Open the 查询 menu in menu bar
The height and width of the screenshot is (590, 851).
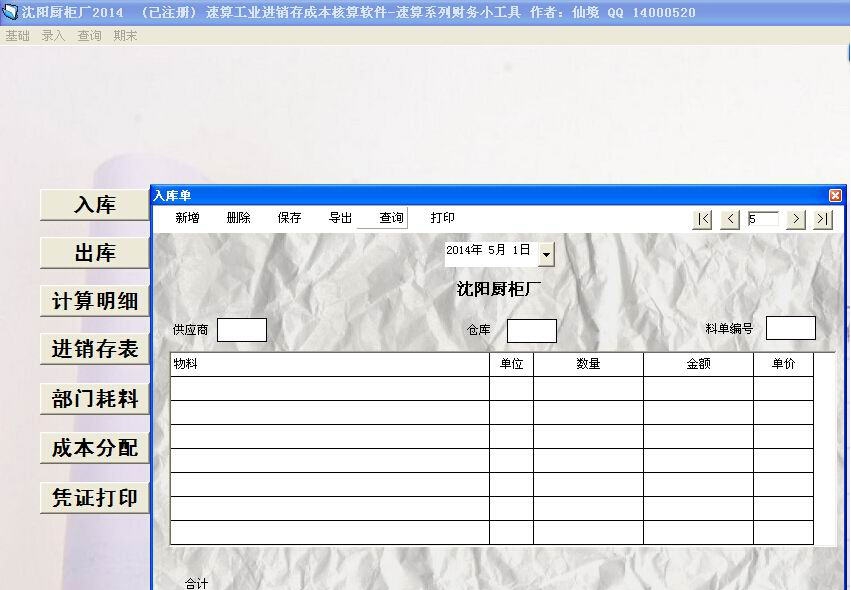click(89, 36)
